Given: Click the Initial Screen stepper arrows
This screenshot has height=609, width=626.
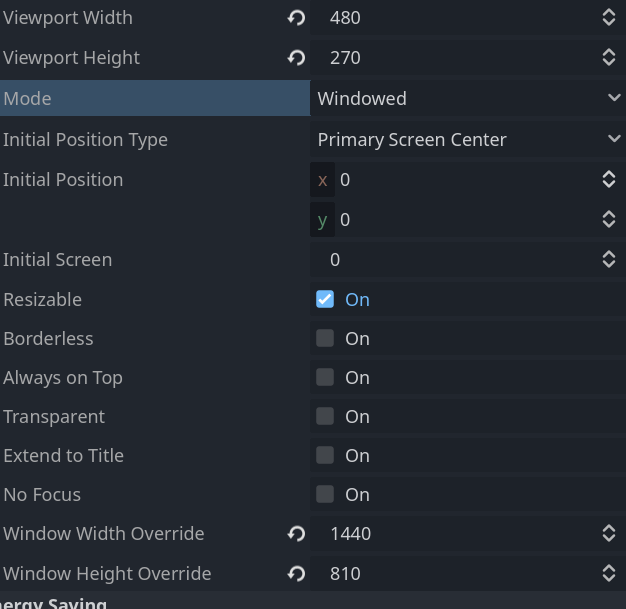Looking at the screenshot, I should tap(608, 260).
